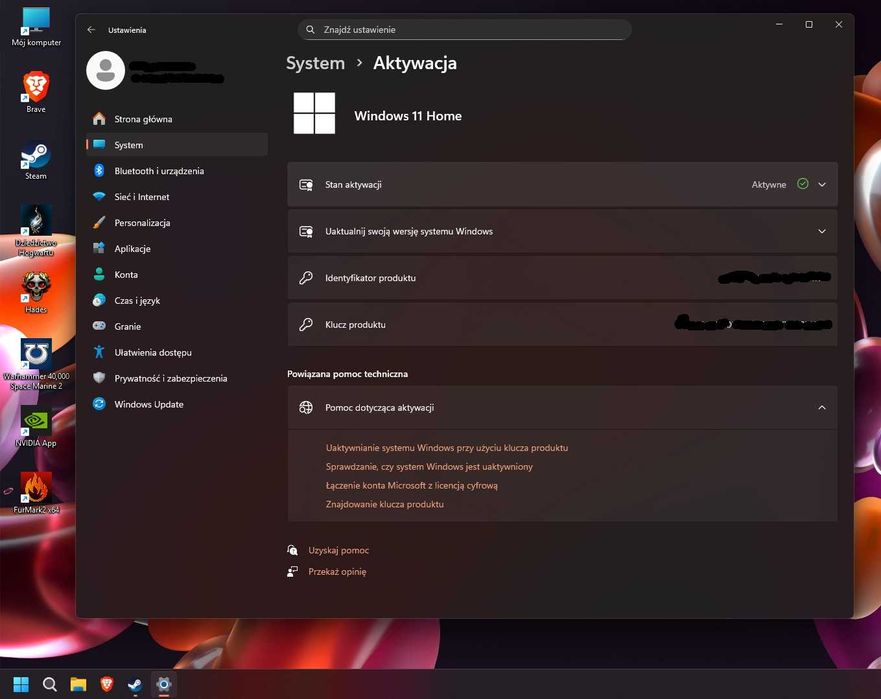Click the Klucz produktu row
Screen dimensions: 881x699
click(562, 325)
